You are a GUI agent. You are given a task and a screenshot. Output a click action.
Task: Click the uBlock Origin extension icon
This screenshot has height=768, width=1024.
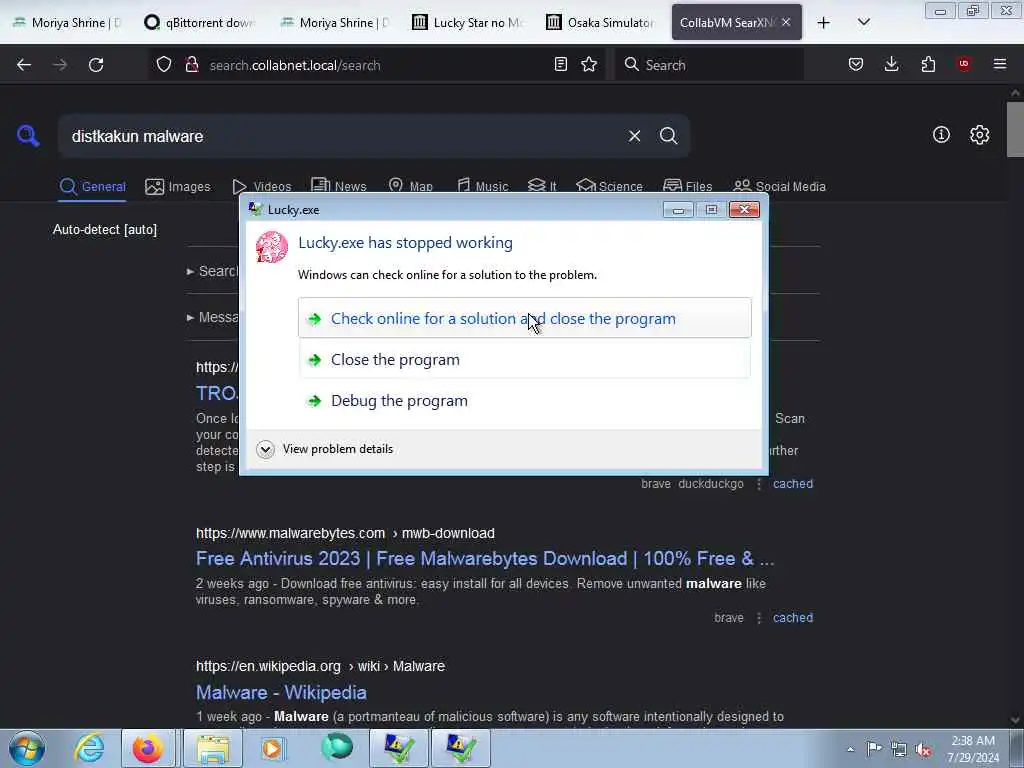tap(964, 64)
